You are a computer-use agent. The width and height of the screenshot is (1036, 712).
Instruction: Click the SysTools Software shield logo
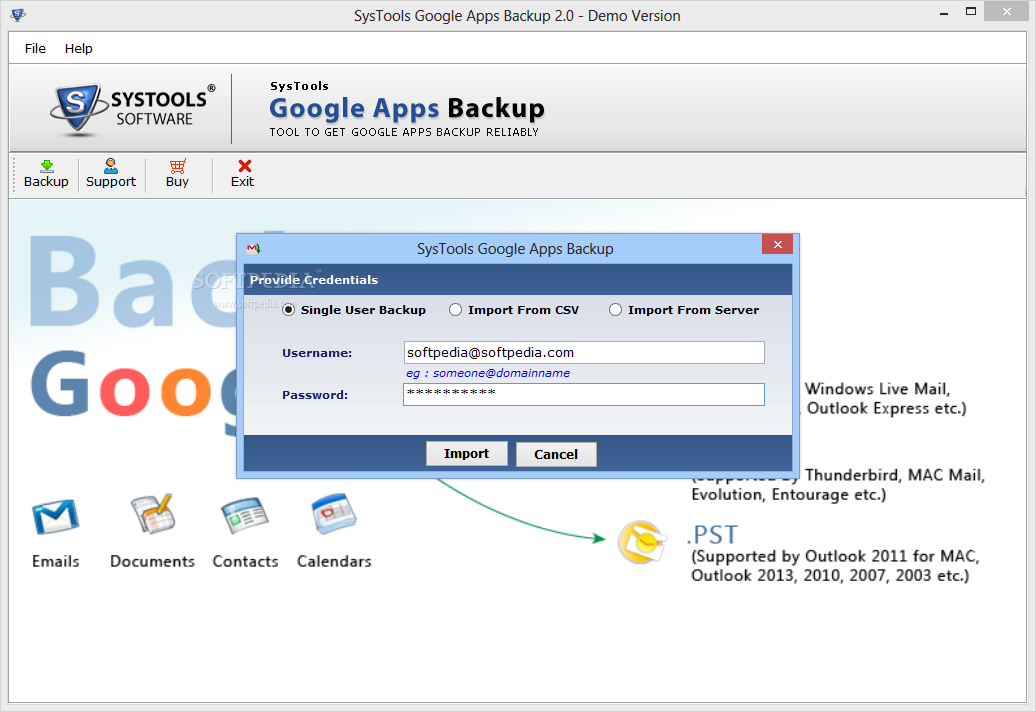78,108
